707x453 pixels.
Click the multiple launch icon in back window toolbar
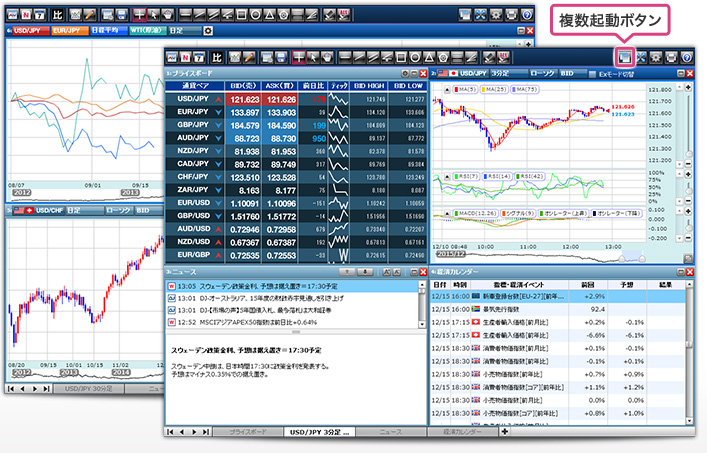[x=465, y=15]
